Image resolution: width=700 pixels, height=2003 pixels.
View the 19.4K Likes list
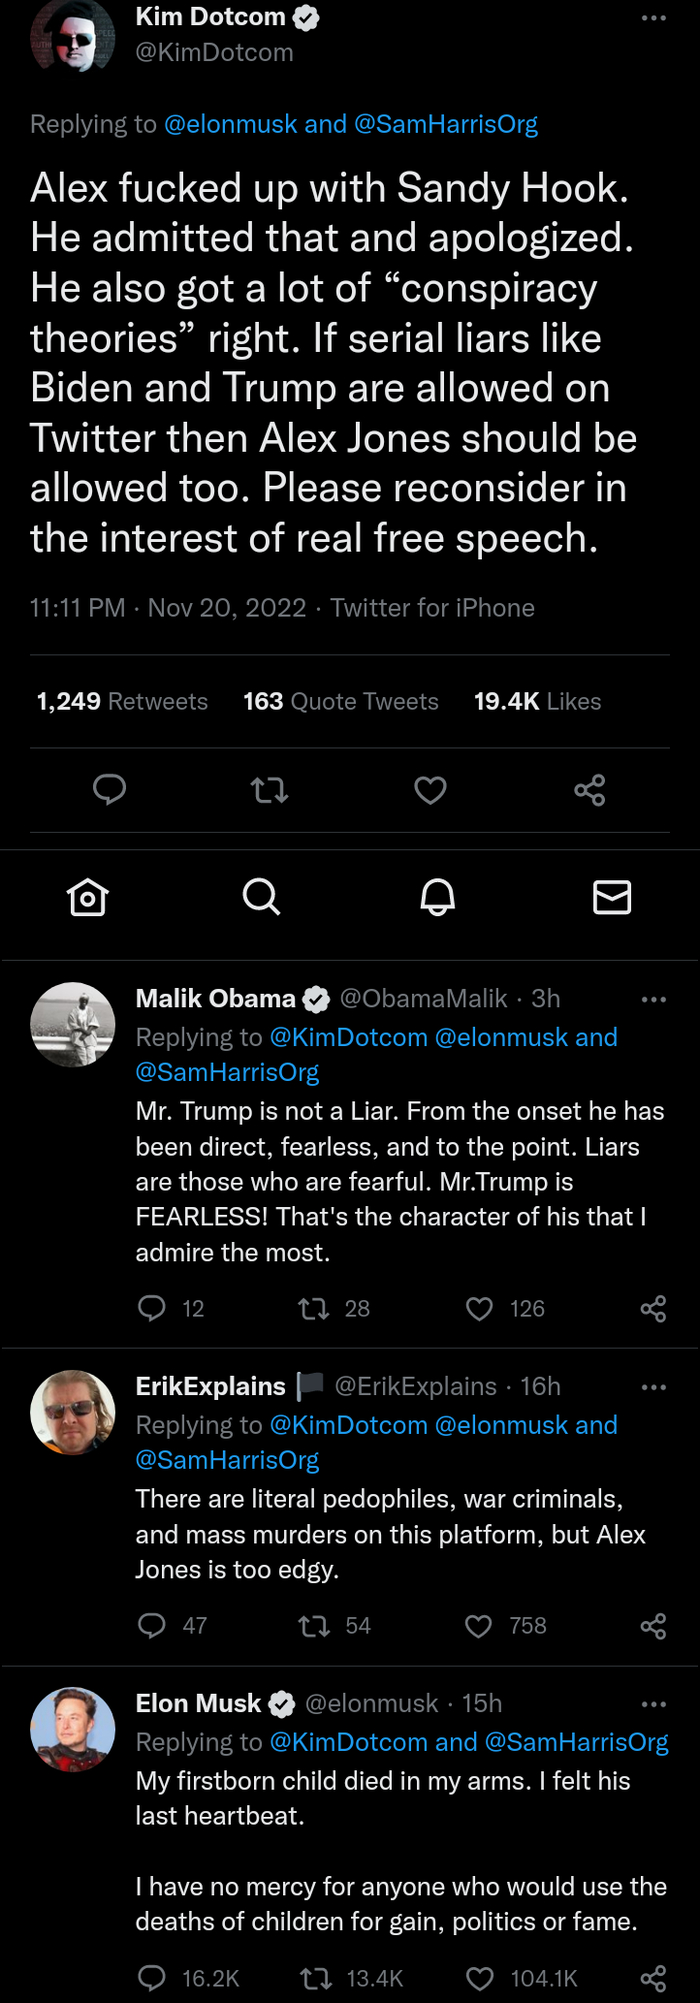tap(537, 702)
